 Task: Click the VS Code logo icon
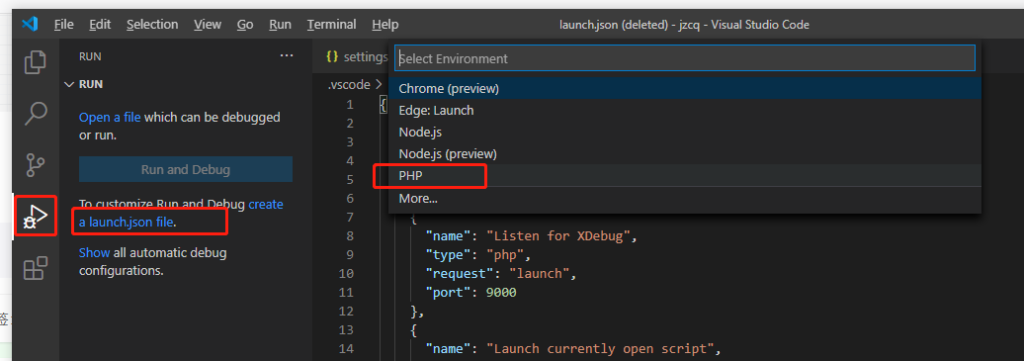coord(30,25)
